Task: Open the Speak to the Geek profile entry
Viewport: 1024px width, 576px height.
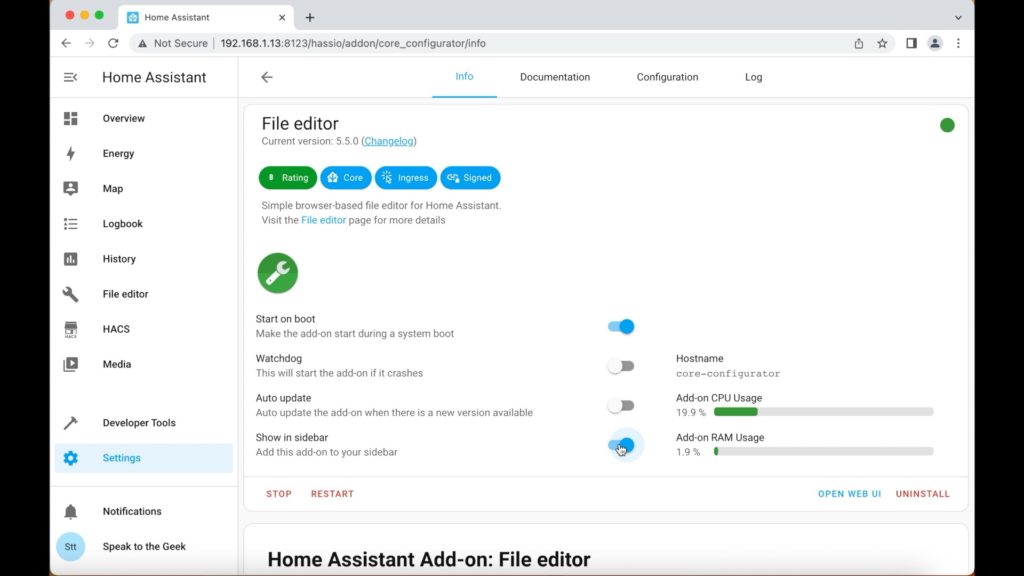Action: (144, 547)
